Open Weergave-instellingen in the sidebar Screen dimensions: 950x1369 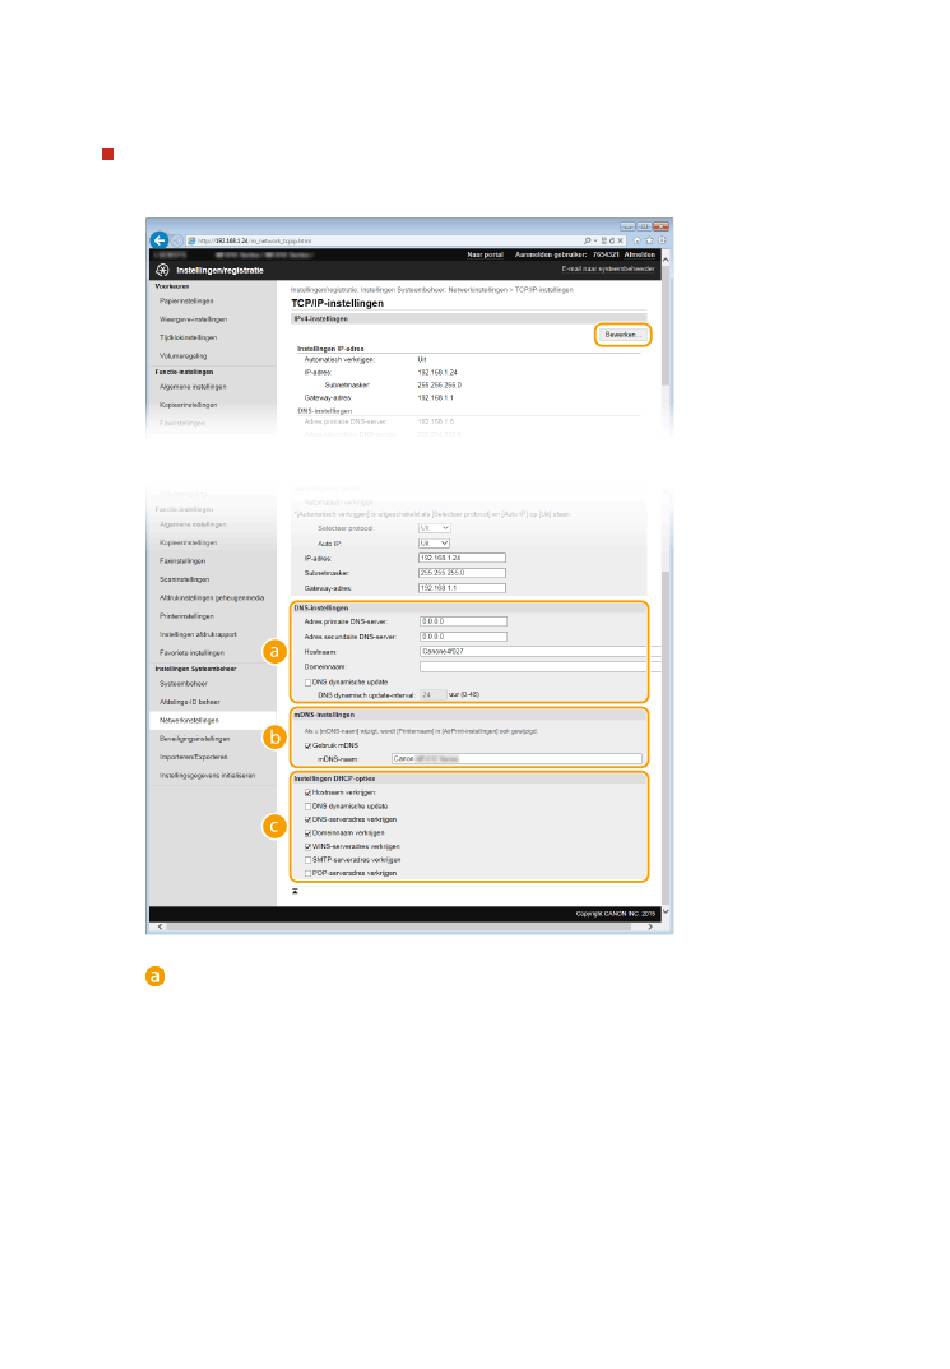click(x=194, y=319)
